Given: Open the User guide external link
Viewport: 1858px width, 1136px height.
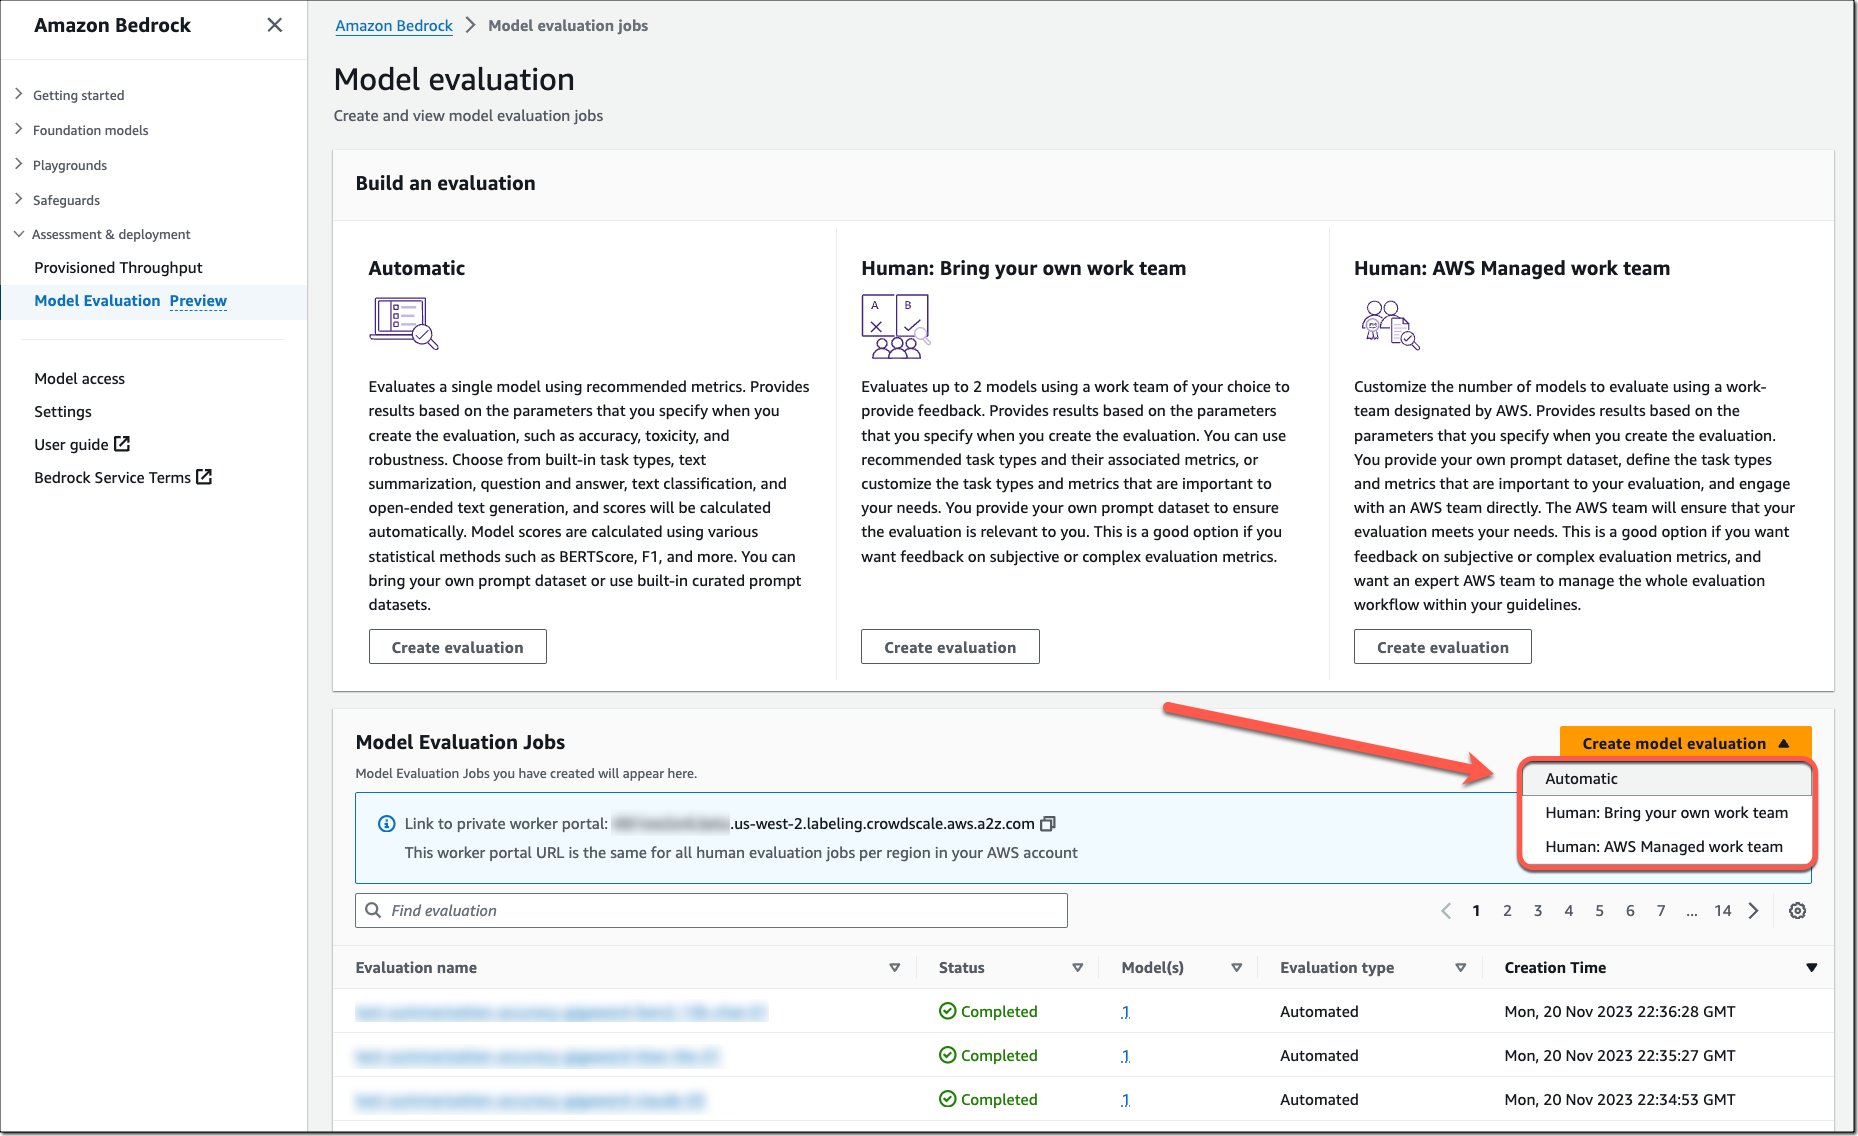Looking at the screenshot, I should coord(82,445).
